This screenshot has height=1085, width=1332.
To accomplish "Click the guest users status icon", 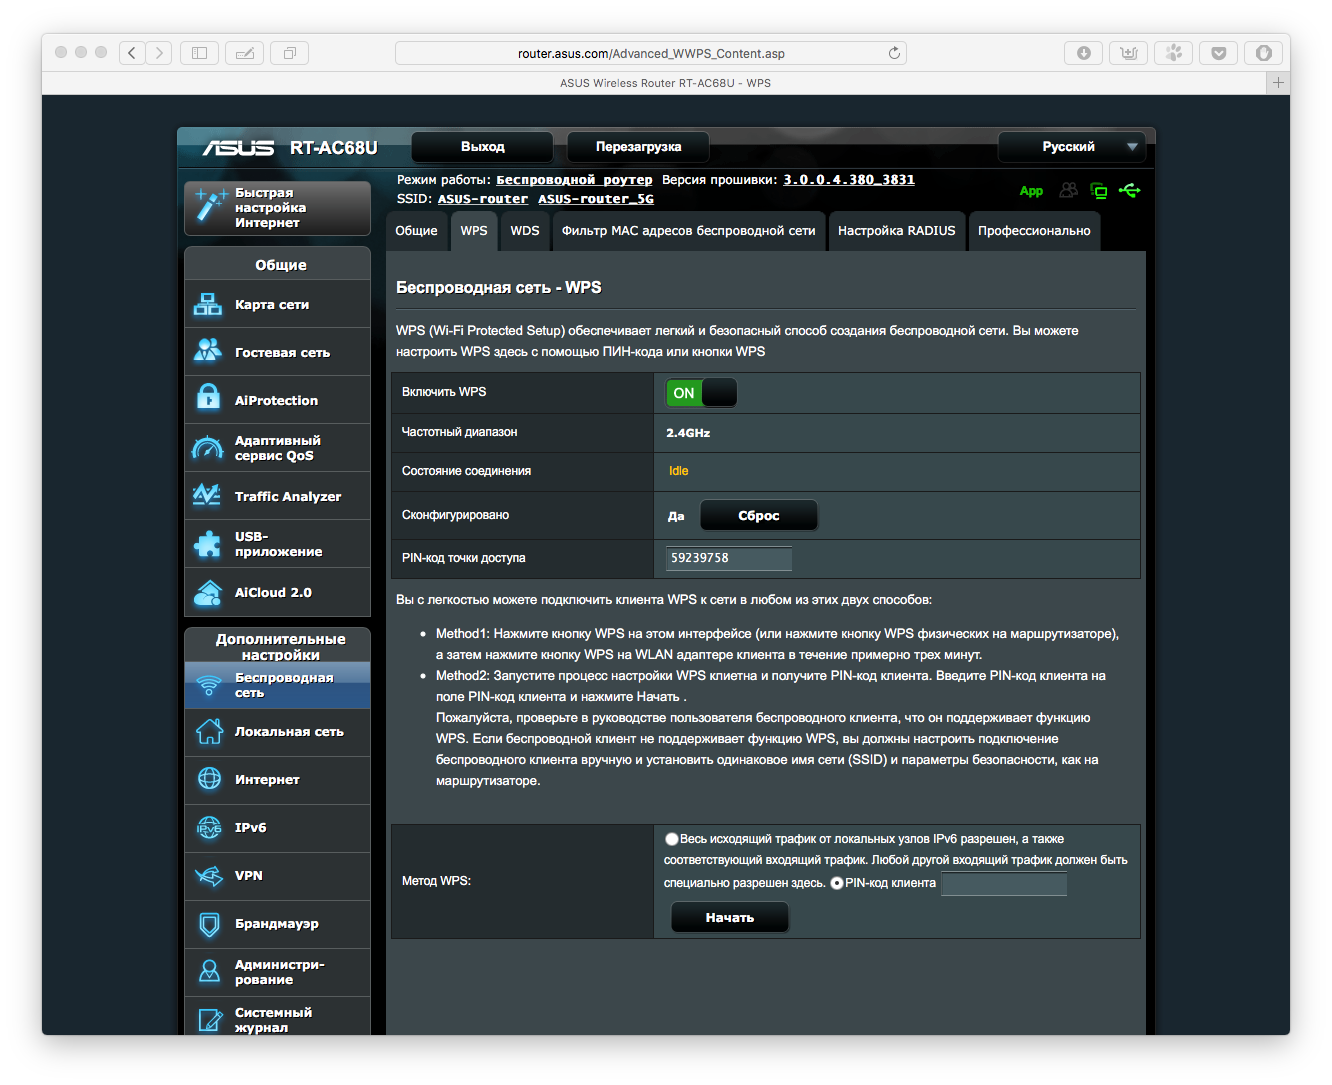I will 1069,190.
